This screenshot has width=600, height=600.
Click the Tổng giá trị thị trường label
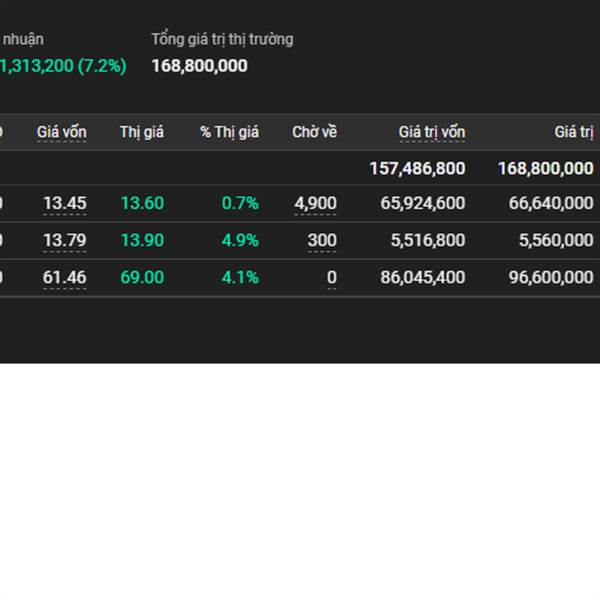pos(222,39)
